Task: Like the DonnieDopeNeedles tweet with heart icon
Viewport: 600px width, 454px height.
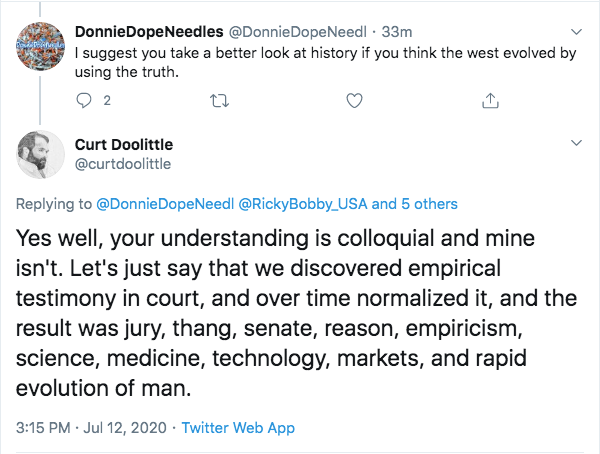Action: (353, 100)
